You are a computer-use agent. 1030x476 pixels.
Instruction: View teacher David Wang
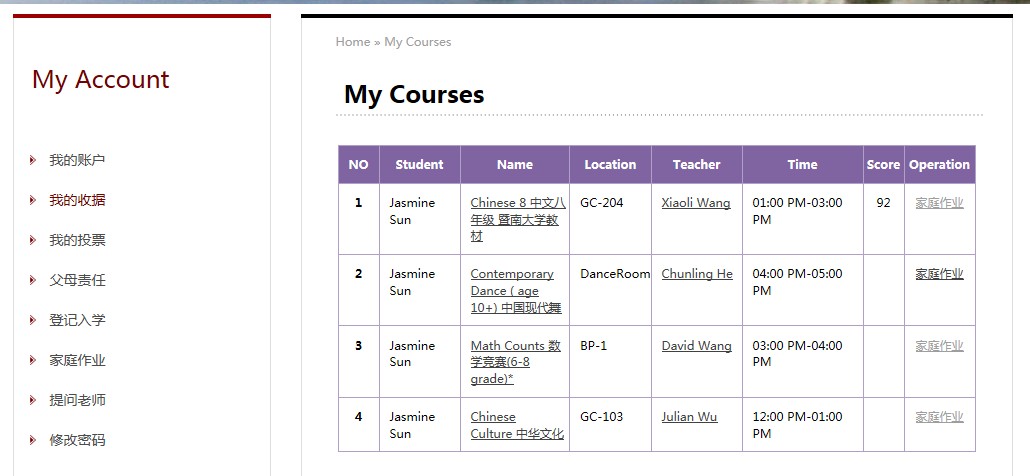point(696,345)
